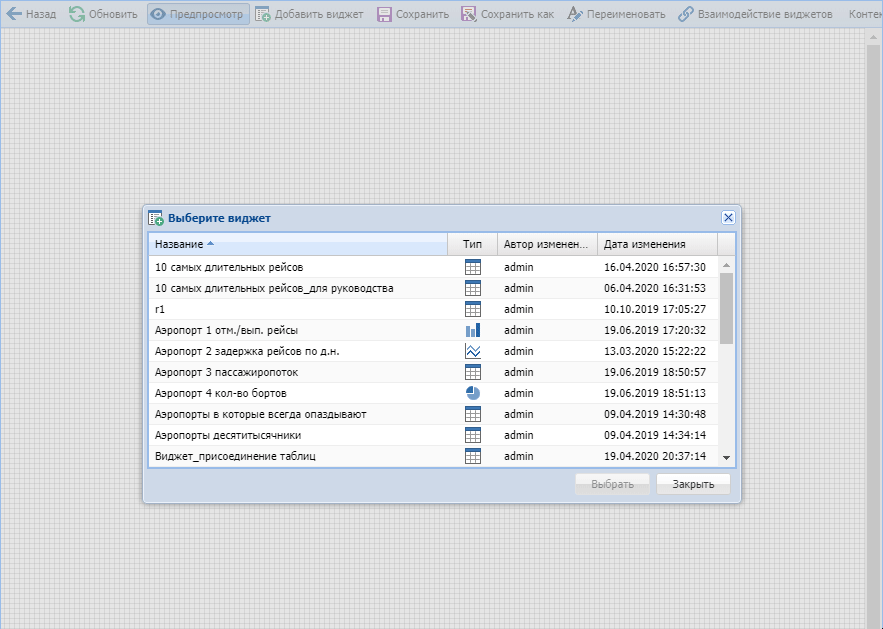Click the table icon for Аэропорты всегда опаздывают

tap(472, 414)
